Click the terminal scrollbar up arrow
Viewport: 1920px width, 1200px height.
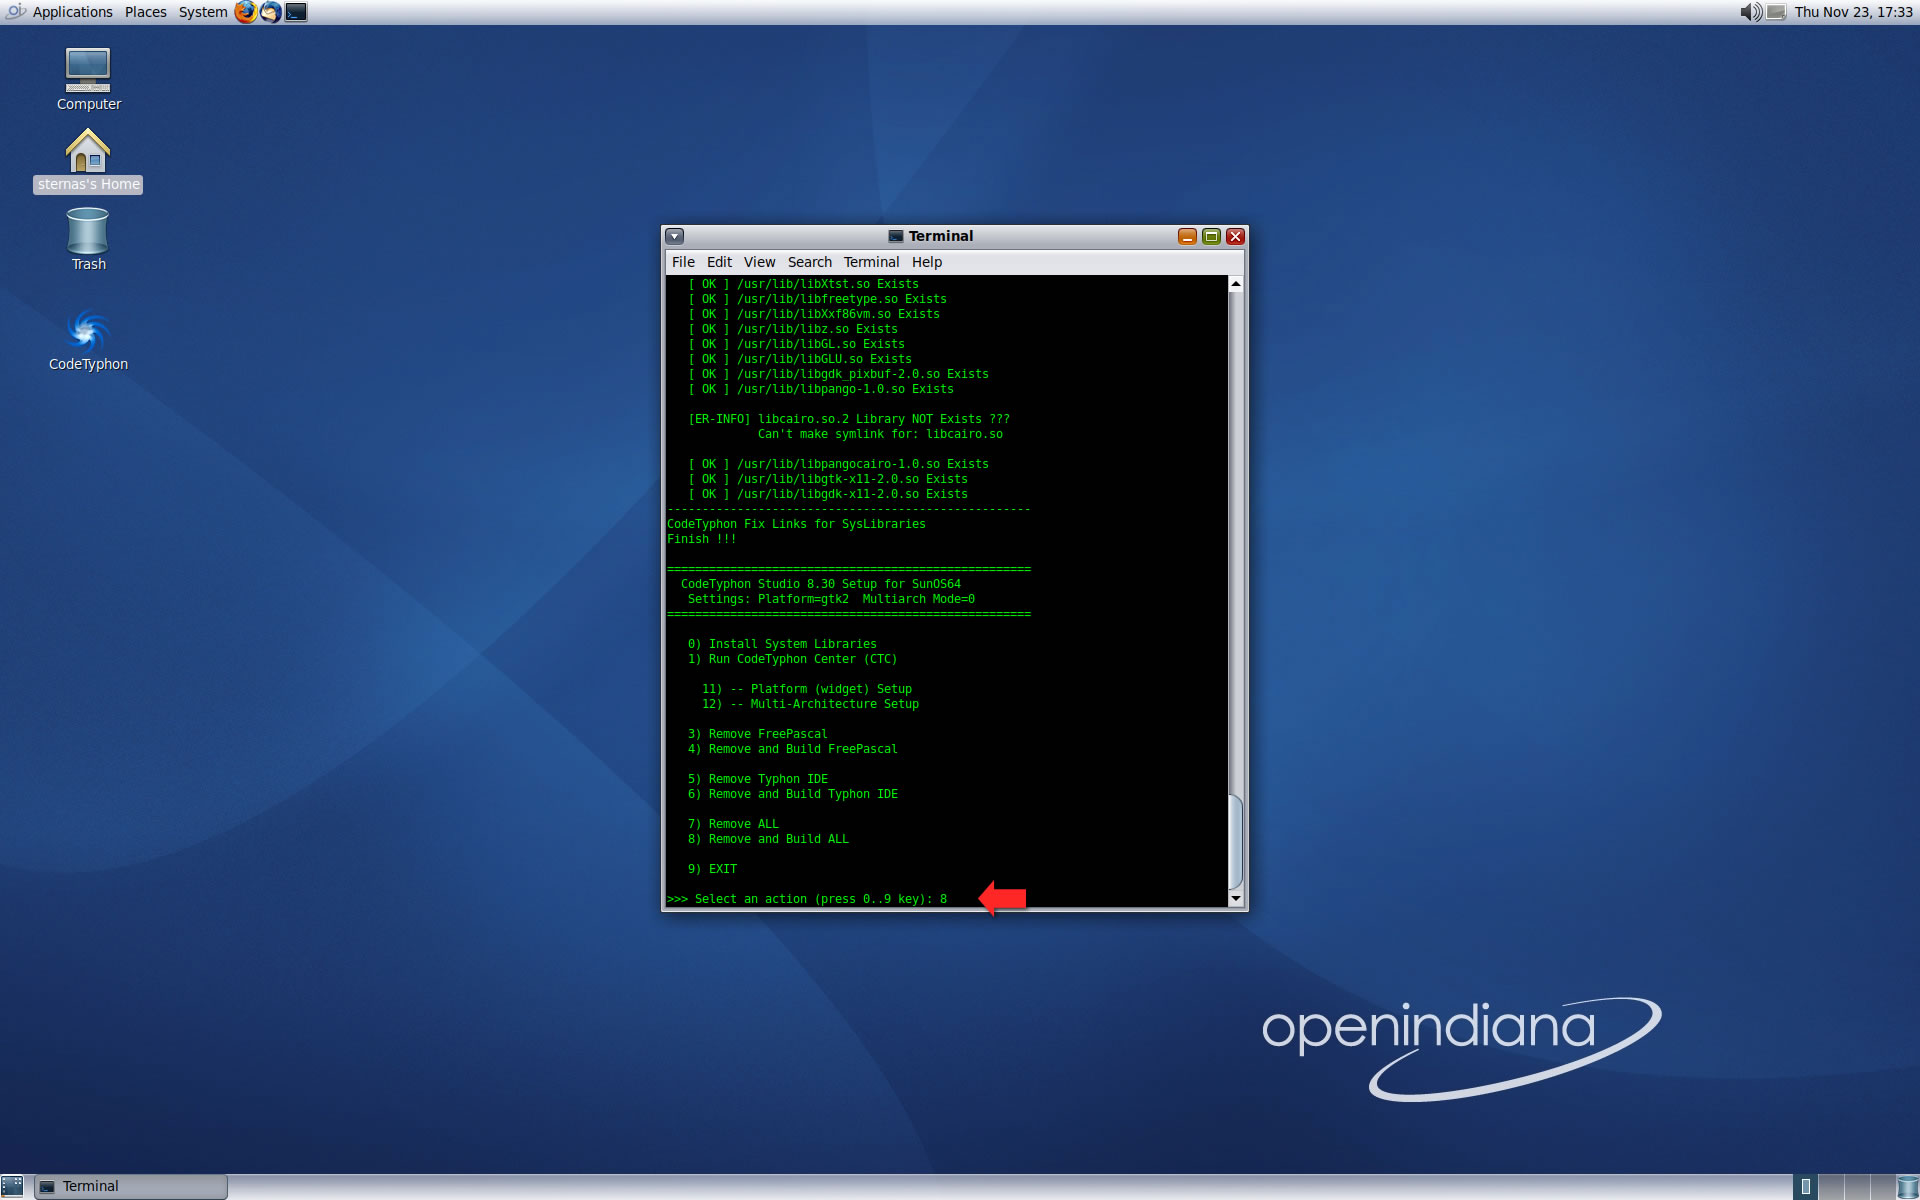tap(1236, 284)
